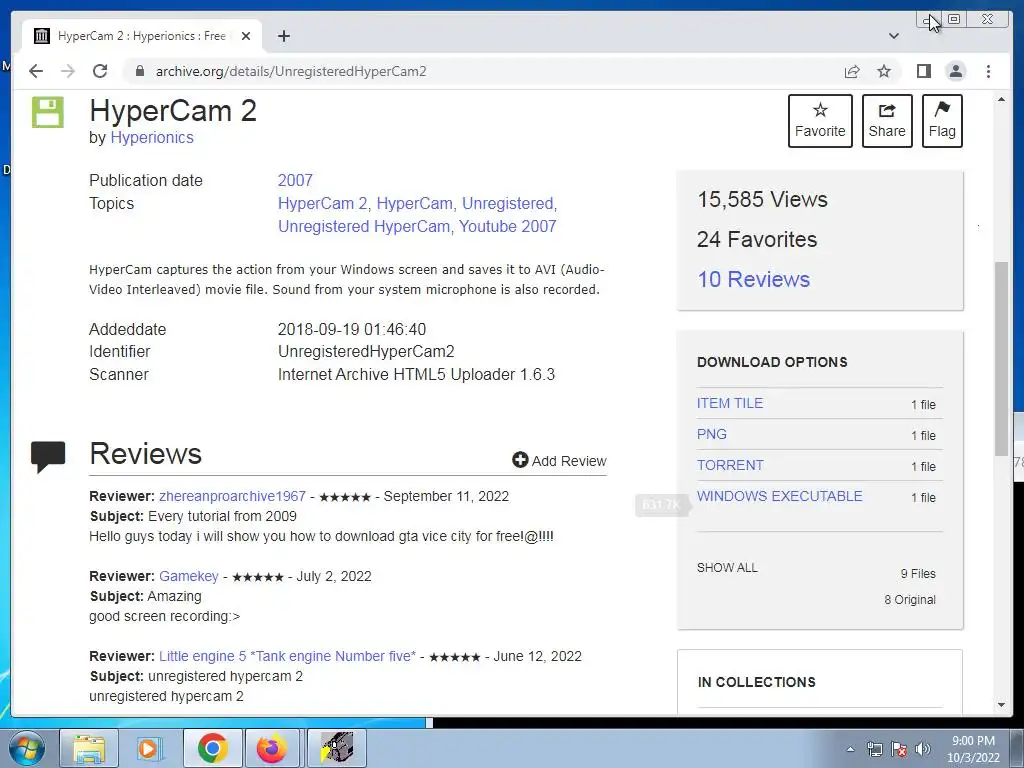Open reviewer zhereanproarchive1967's profile
This screenshot has height=768, width=1024.
pos(232,496)
